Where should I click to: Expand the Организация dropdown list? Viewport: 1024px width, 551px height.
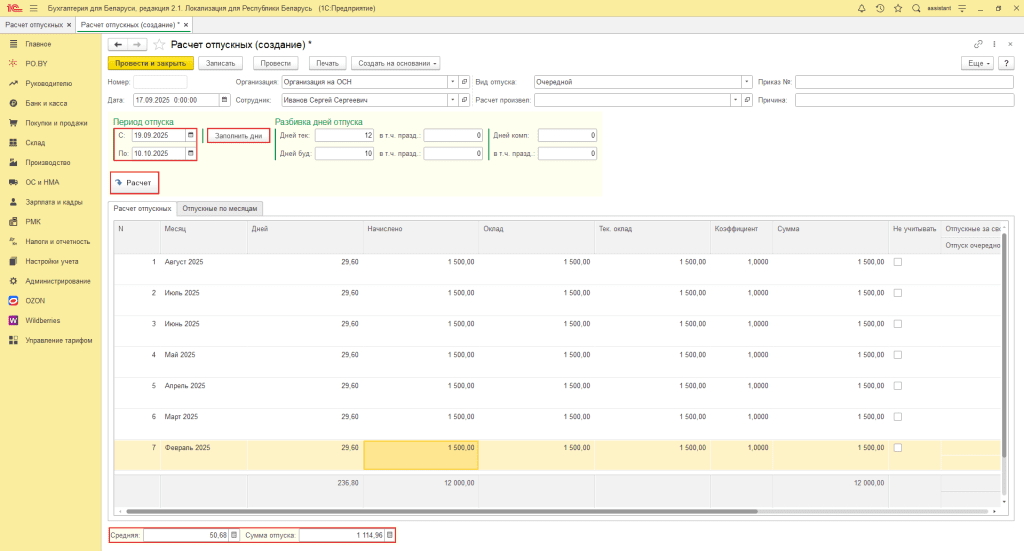coord(452,82)
